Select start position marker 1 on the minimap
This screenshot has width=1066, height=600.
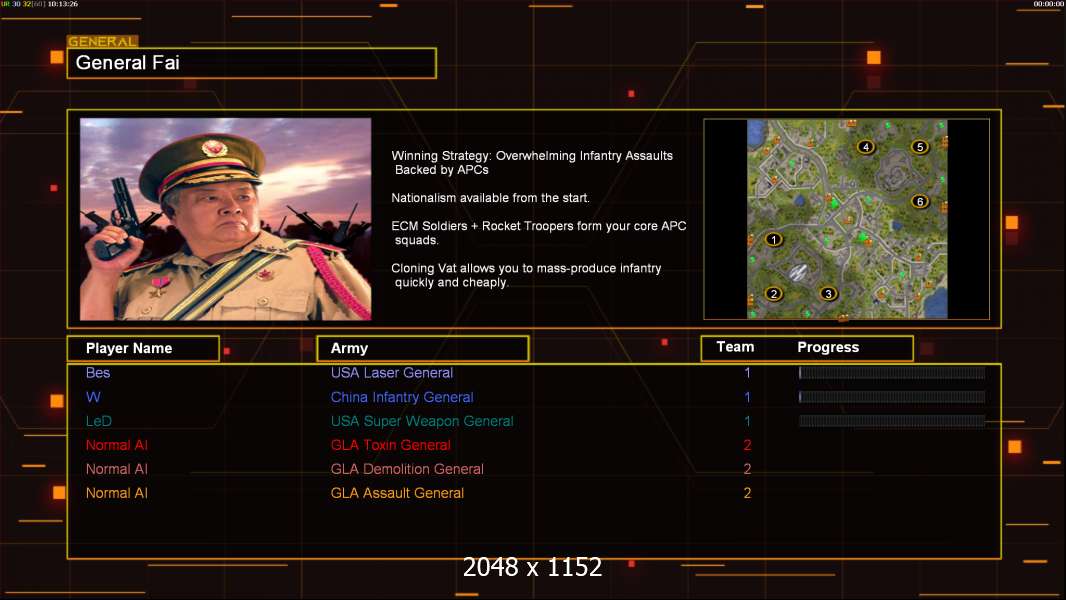tap(774, 239)
